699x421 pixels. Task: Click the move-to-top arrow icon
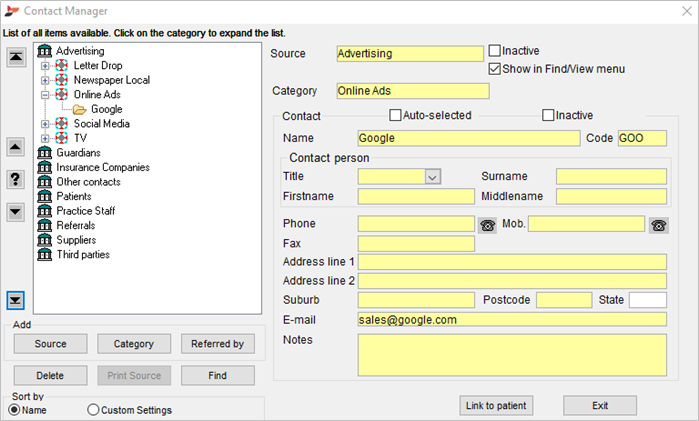click(x=16, y=57)
